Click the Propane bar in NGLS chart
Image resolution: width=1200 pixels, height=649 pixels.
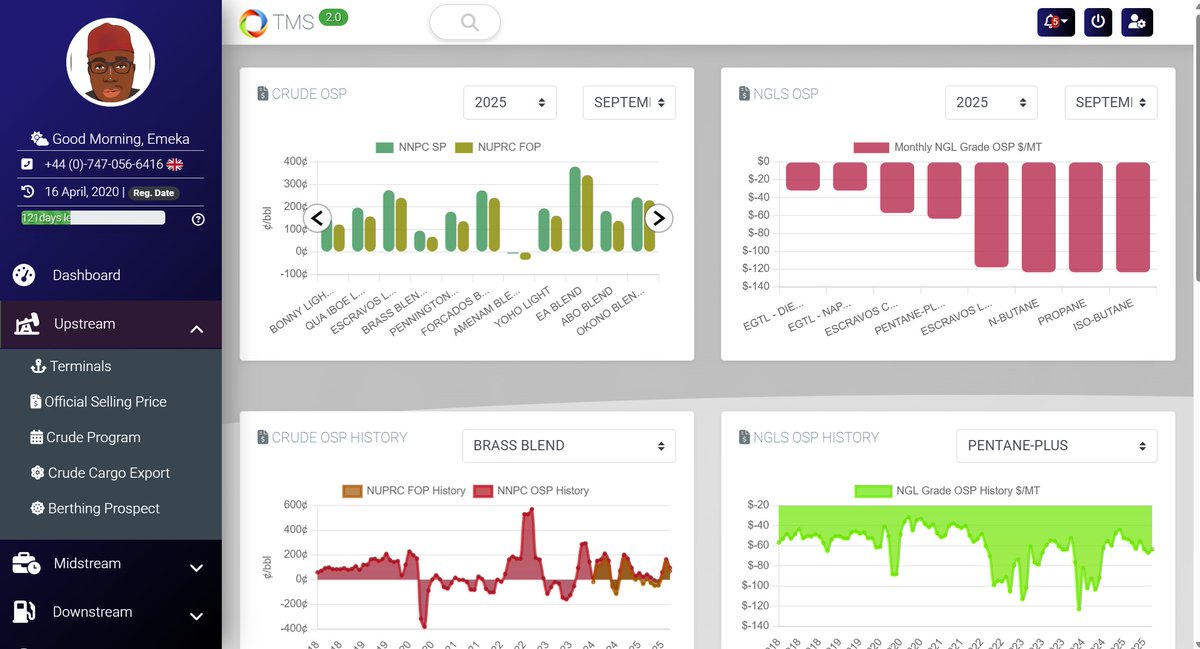1086,217
